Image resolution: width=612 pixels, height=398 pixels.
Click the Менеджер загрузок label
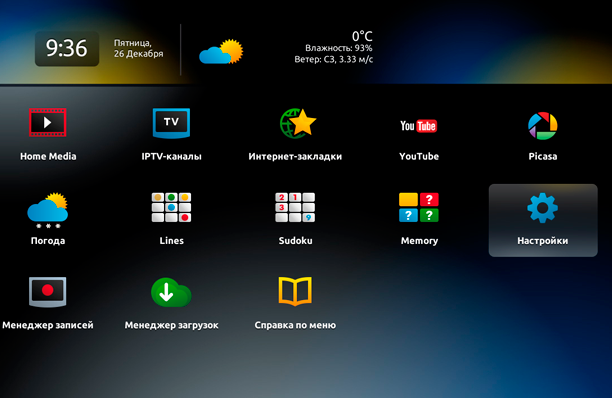point(171,325)
